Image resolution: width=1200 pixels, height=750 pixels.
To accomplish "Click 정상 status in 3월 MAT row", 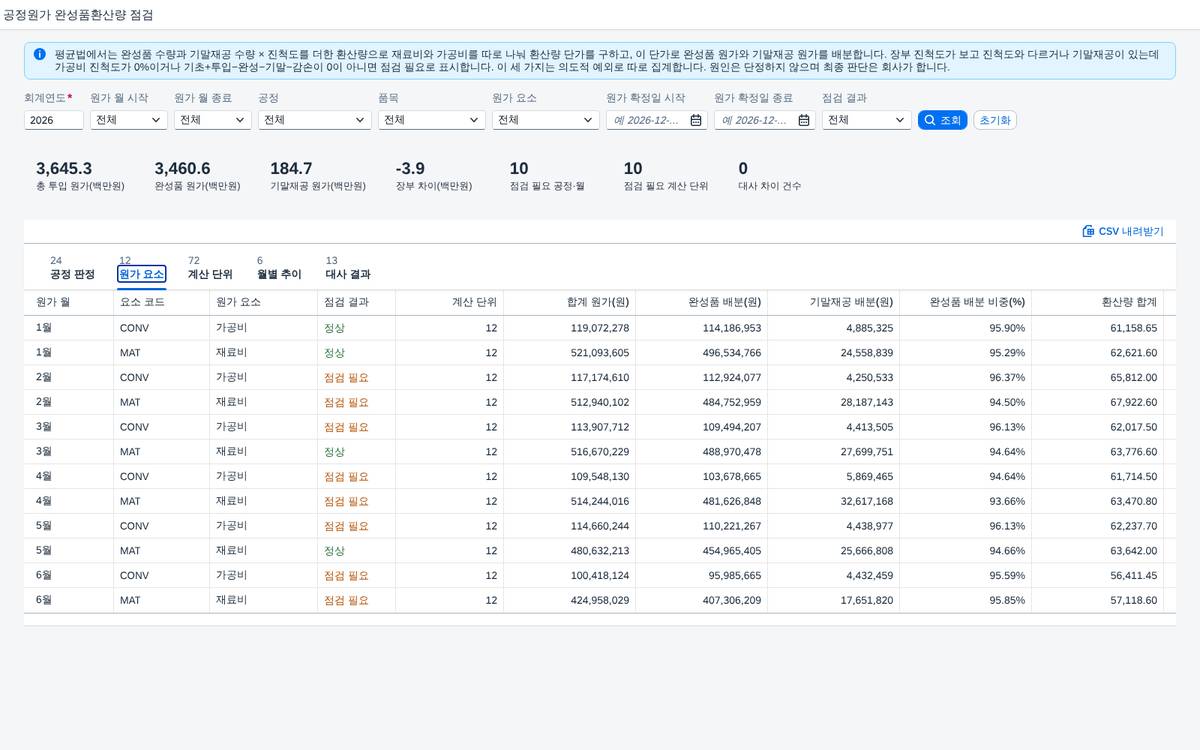I will [x=334, y=452].
